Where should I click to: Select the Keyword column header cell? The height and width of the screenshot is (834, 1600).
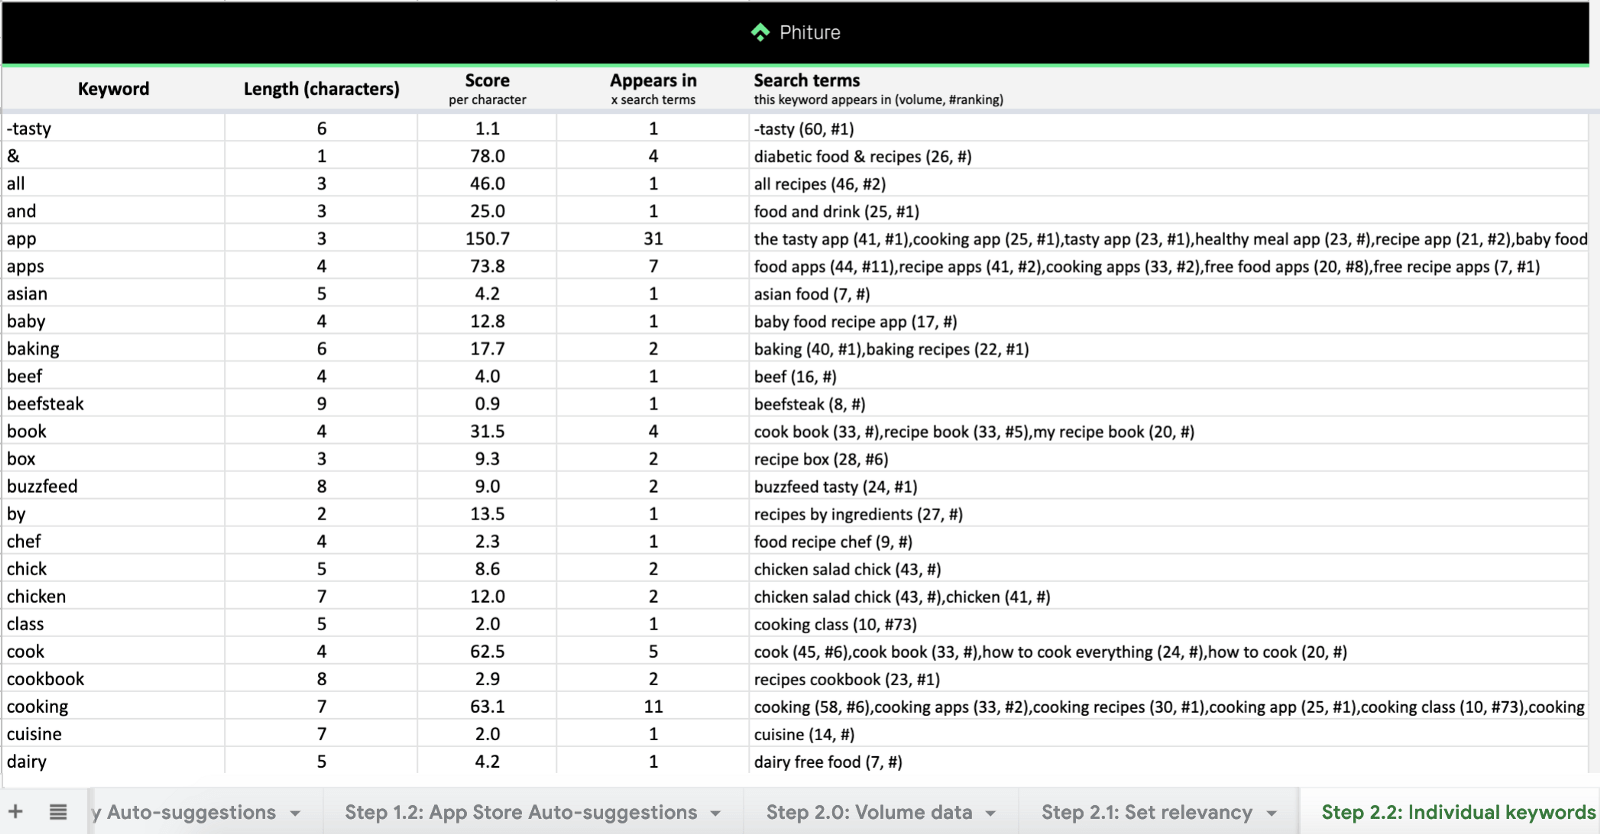tap(113, 89)
